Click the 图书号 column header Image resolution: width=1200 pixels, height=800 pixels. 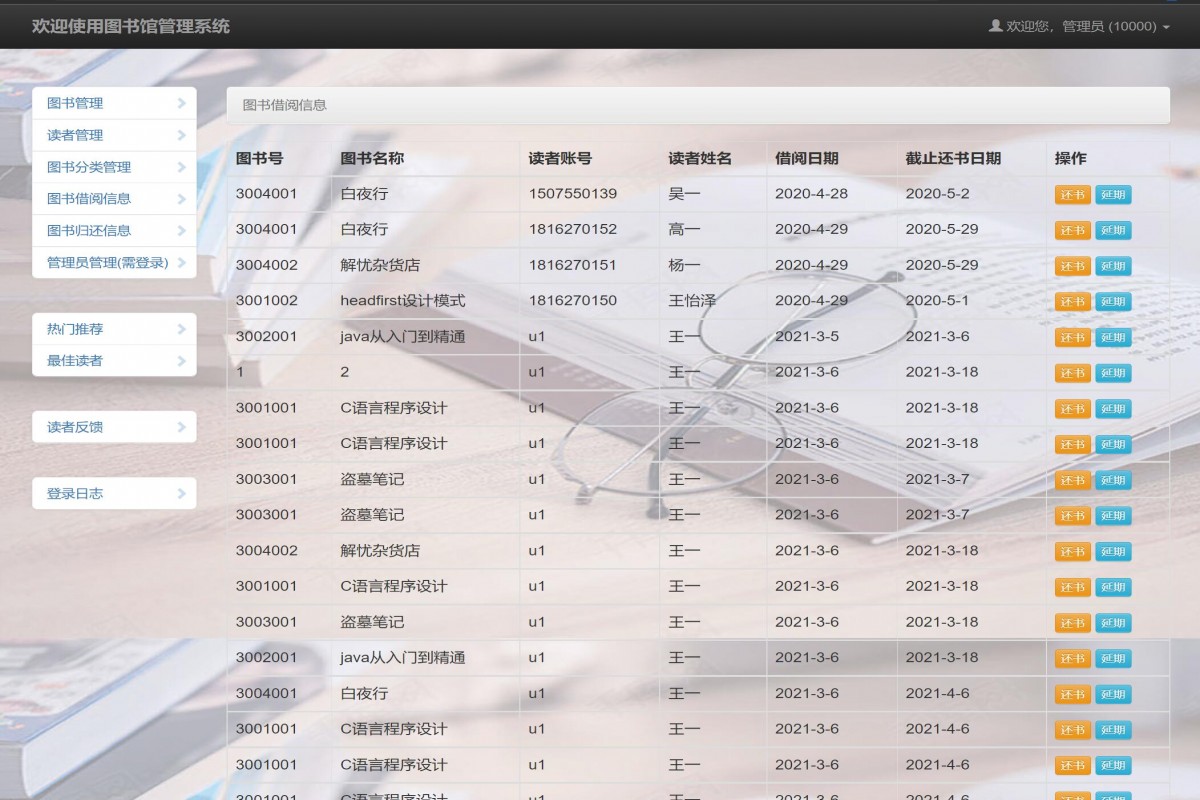258,157
